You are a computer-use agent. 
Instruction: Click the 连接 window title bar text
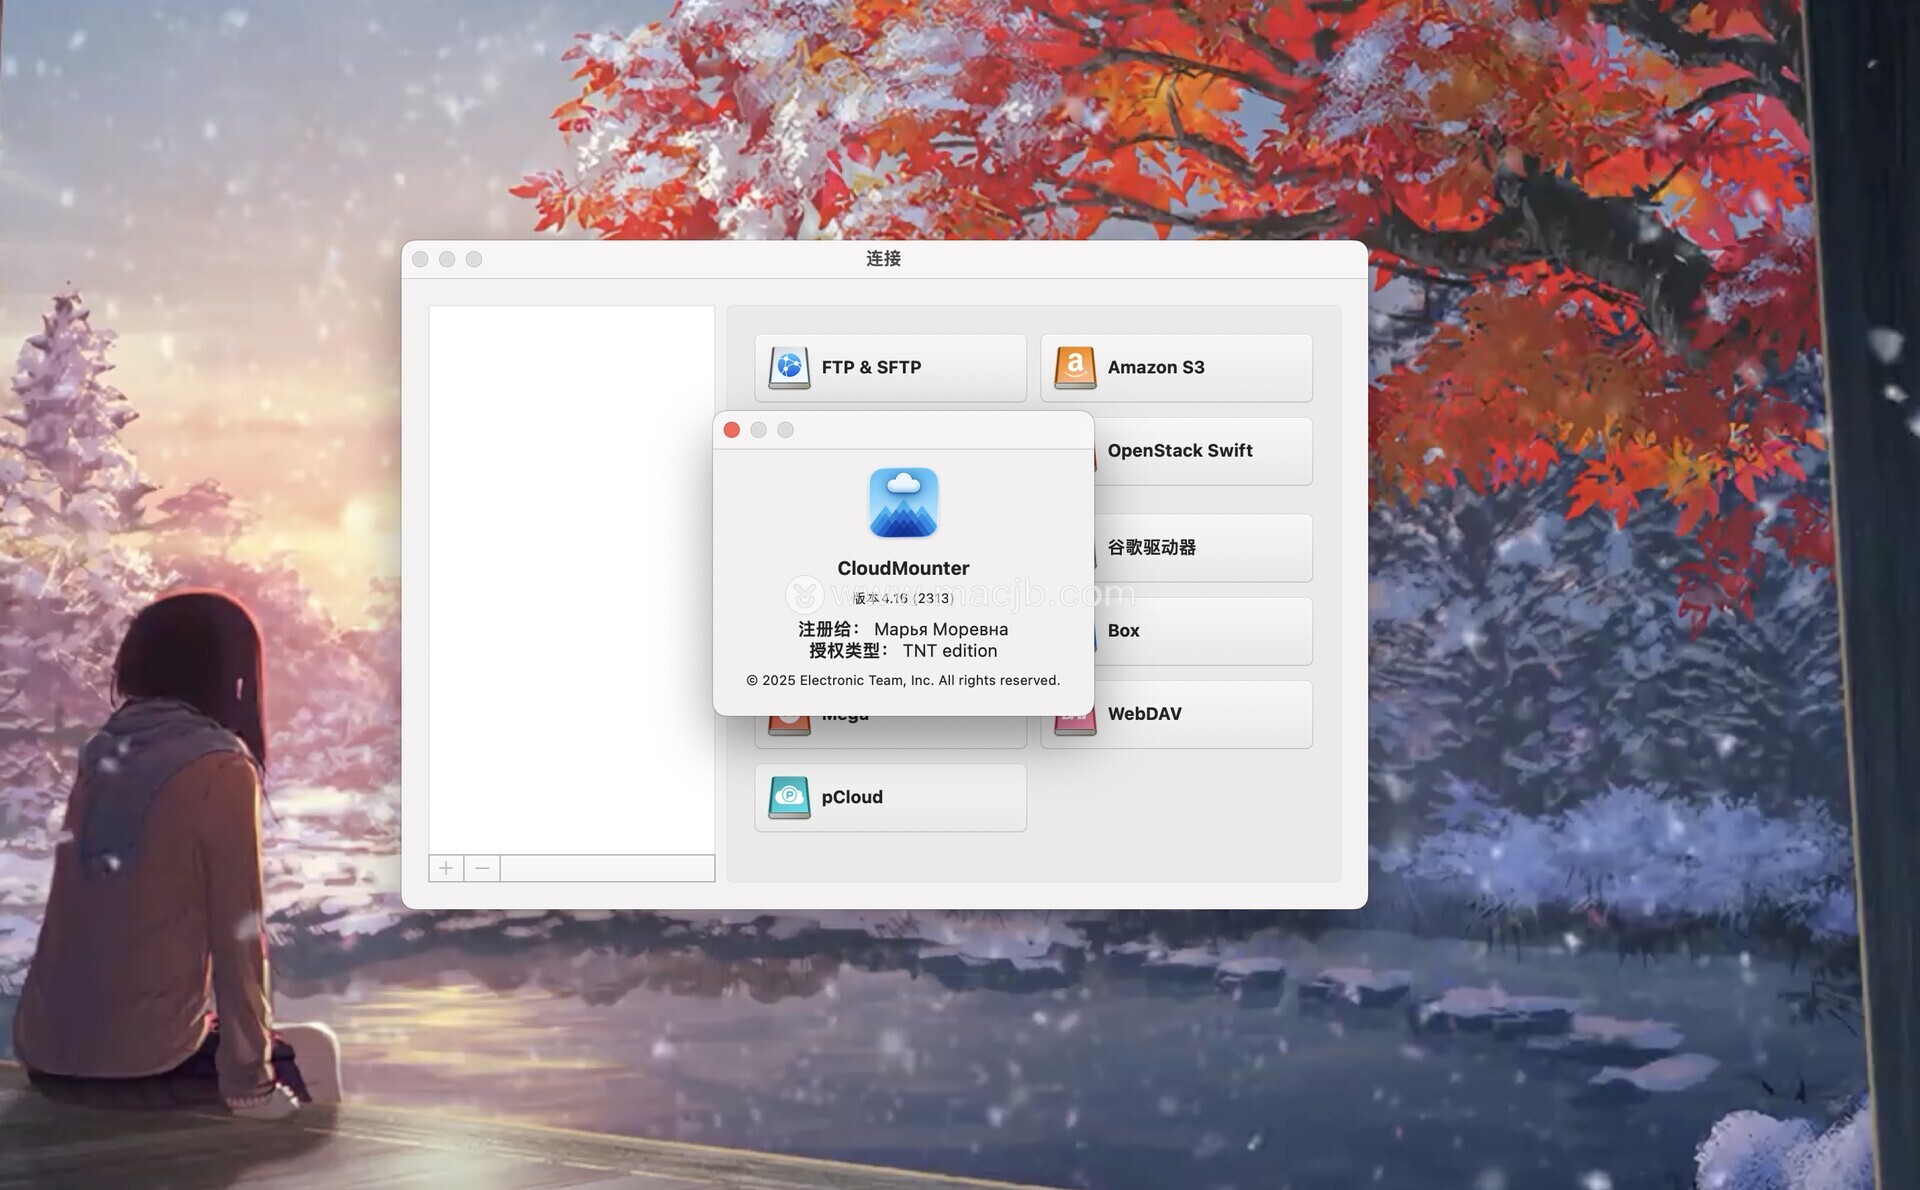[883, 259]
